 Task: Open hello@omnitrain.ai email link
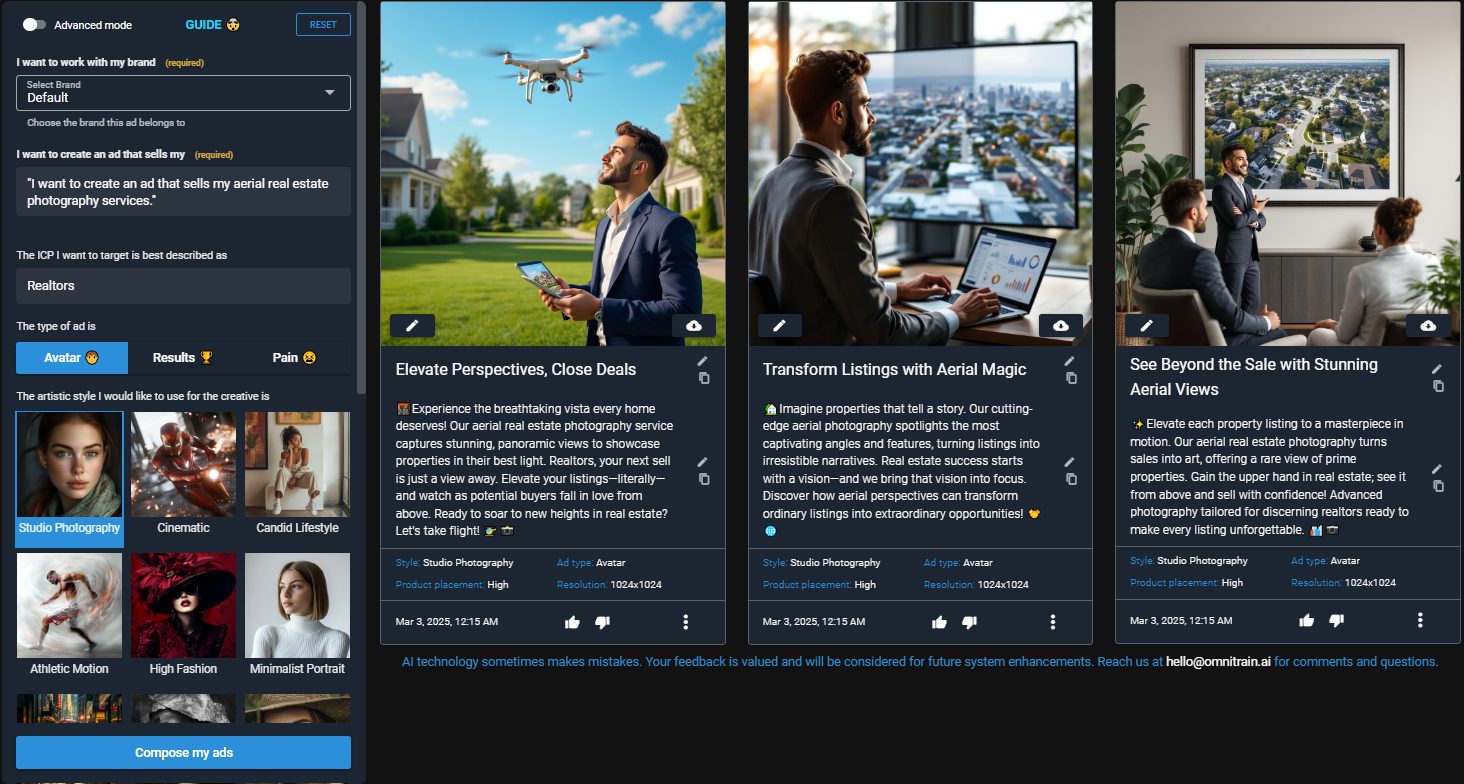(x=1218, y=662)
